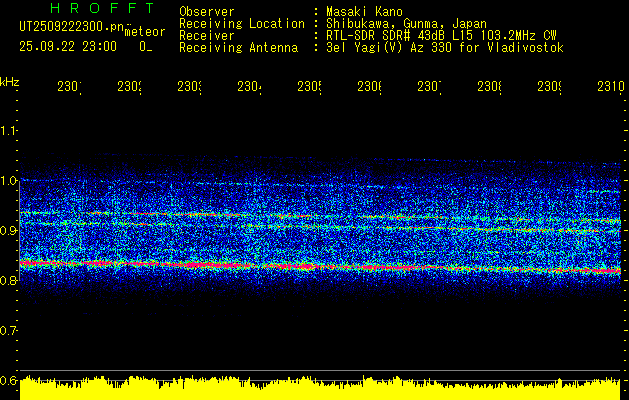This screenshot has width=629, height=400.
Task: Click Shibukawa, Gunma, Japan text
Action: 406,24
